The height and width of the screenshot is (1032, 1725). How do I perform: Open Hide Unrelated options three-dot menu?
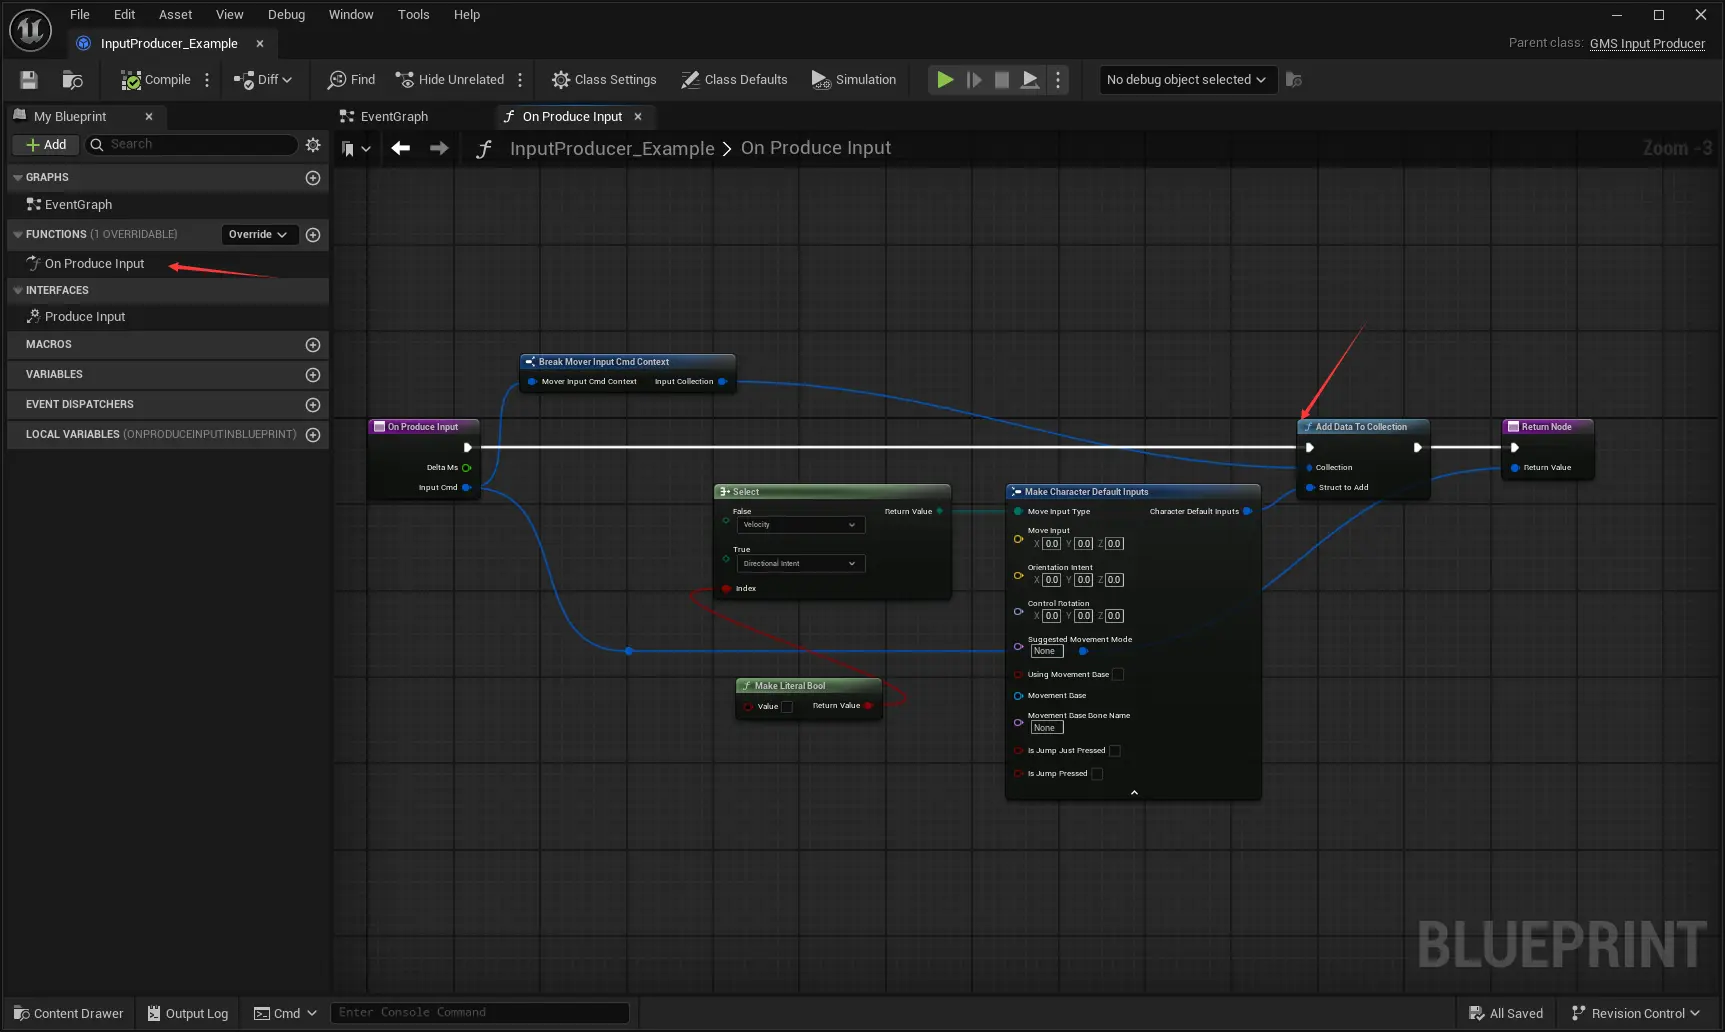click(520, 80)
